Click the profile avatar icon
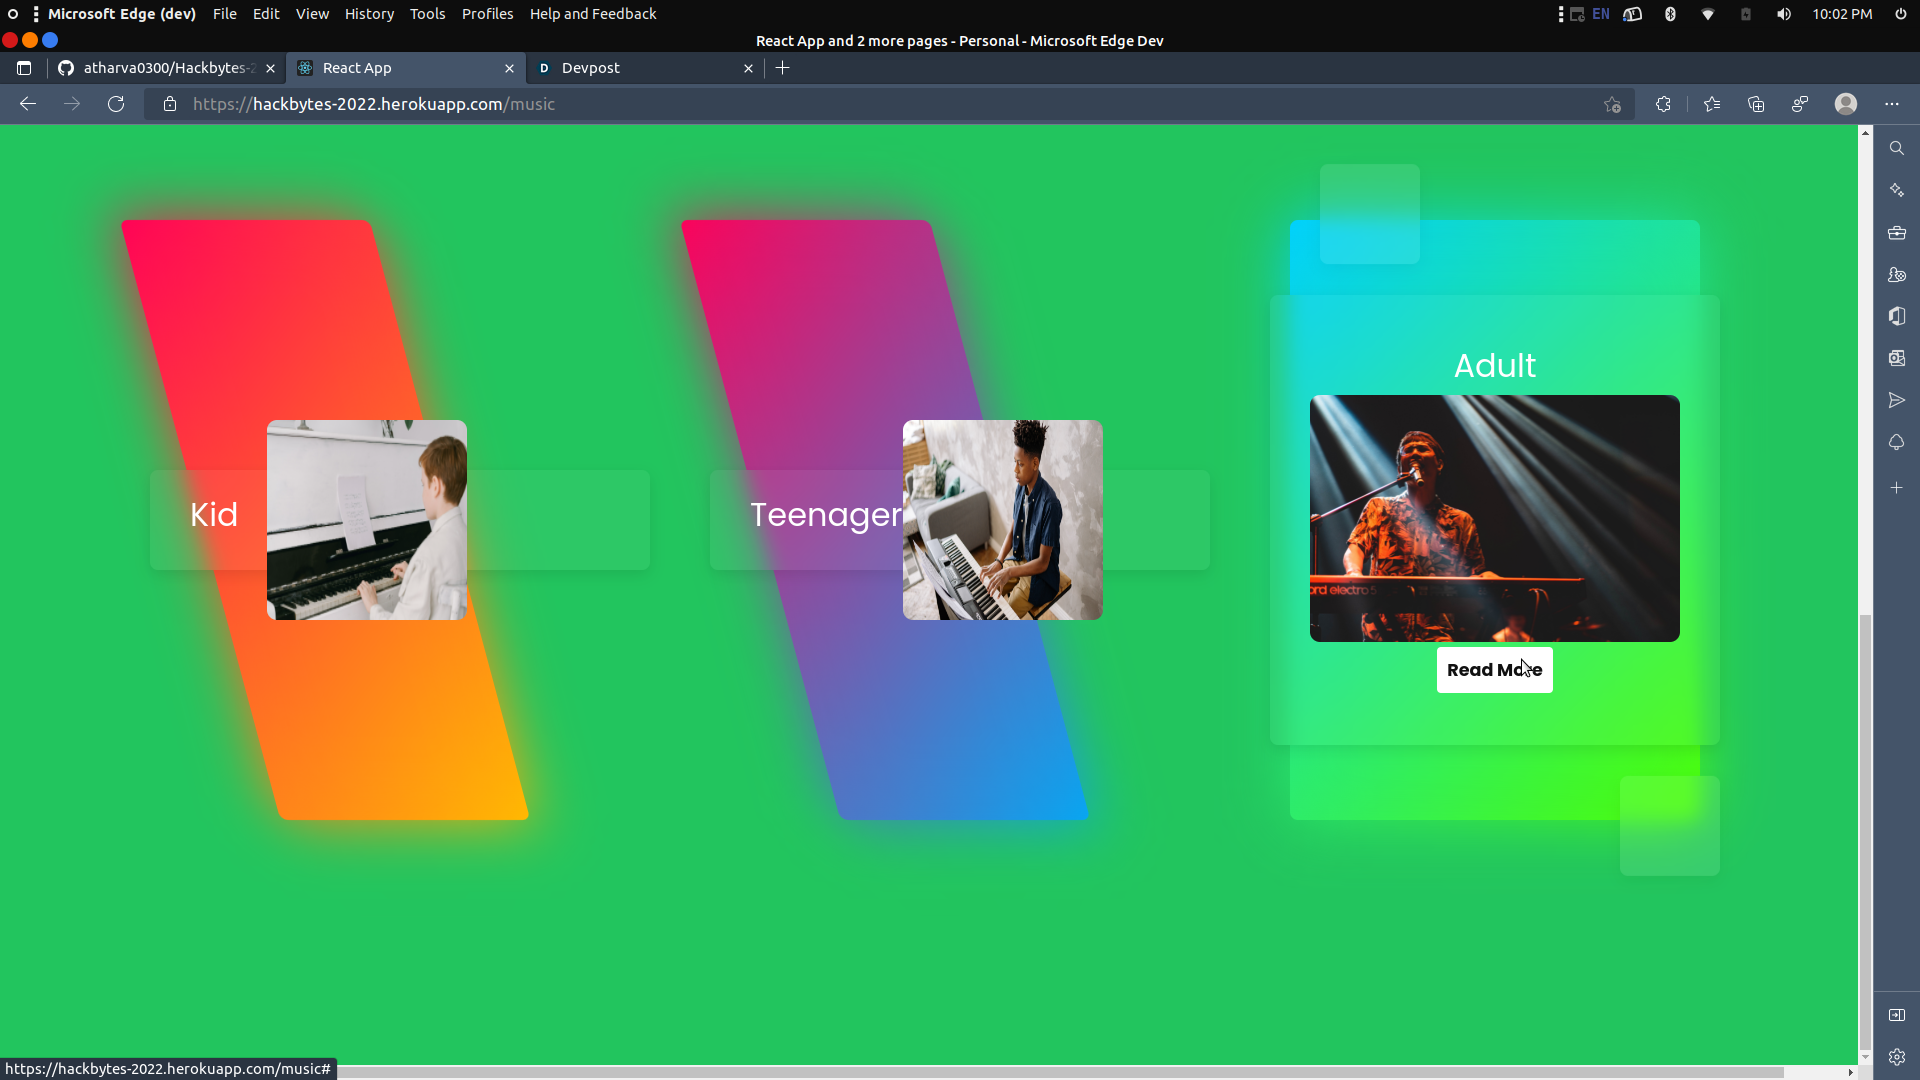This screenshot has width=1920, height=1080. coord(1846,104)
